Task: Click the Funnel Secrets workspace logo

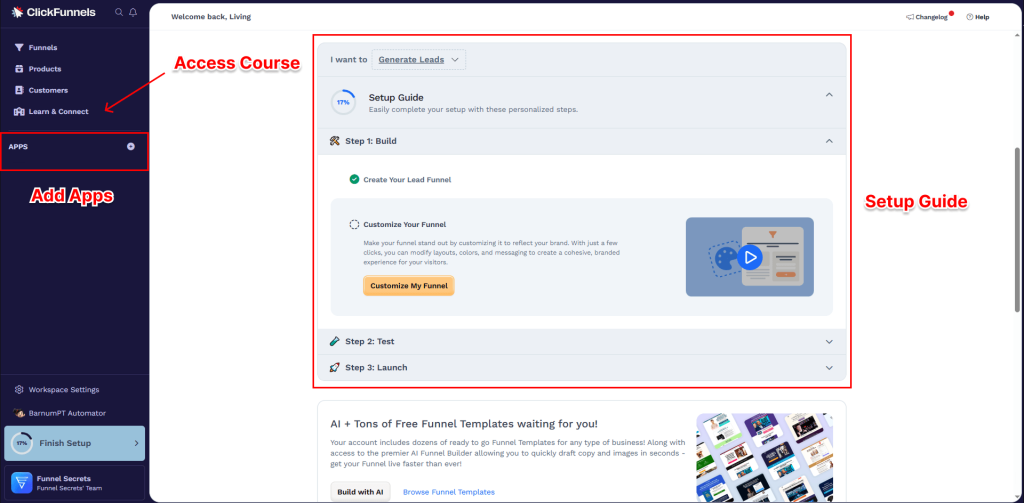Action: 22,483
